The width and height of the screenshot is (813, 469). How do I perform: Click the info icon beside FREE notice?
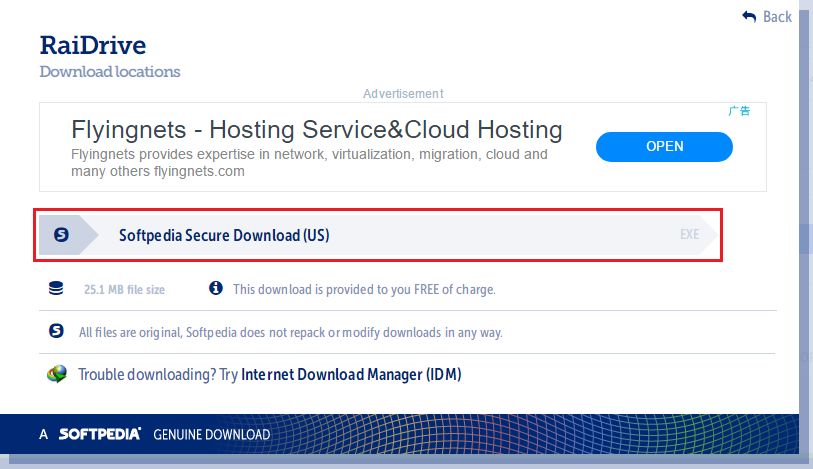click(216, 288)
